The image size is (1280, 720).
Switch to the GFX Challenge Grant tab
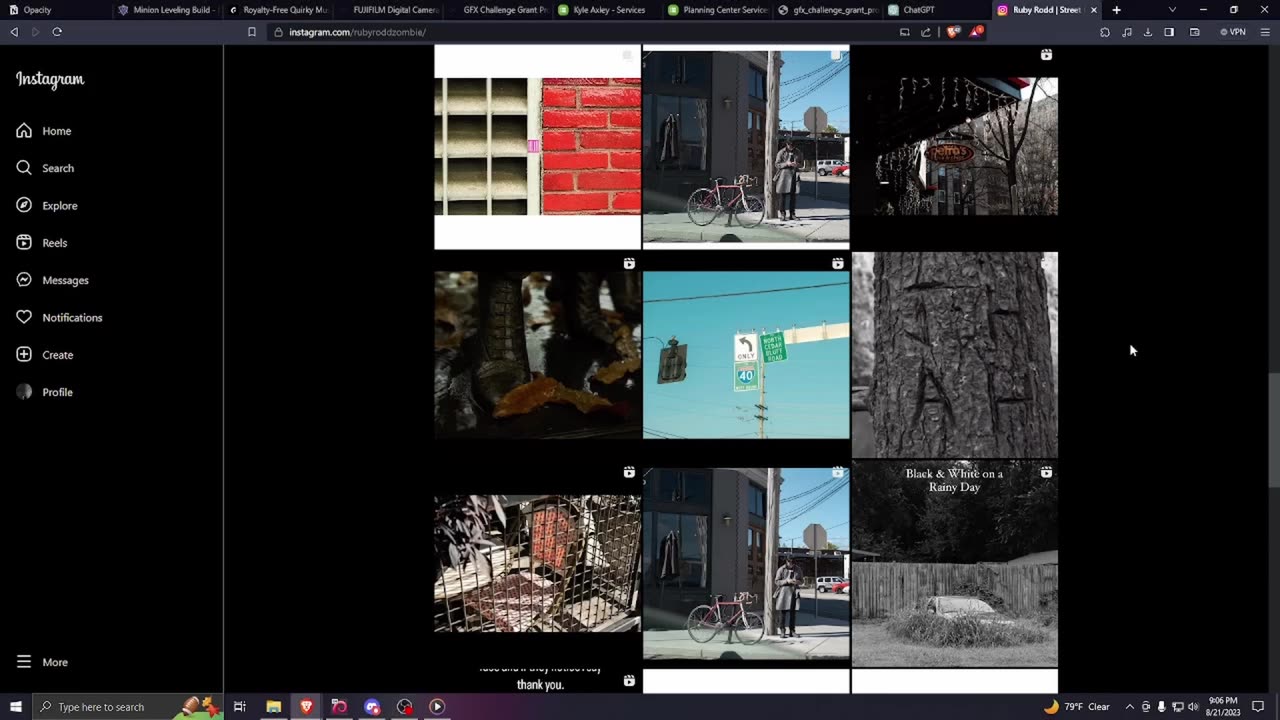pos(498,10)
